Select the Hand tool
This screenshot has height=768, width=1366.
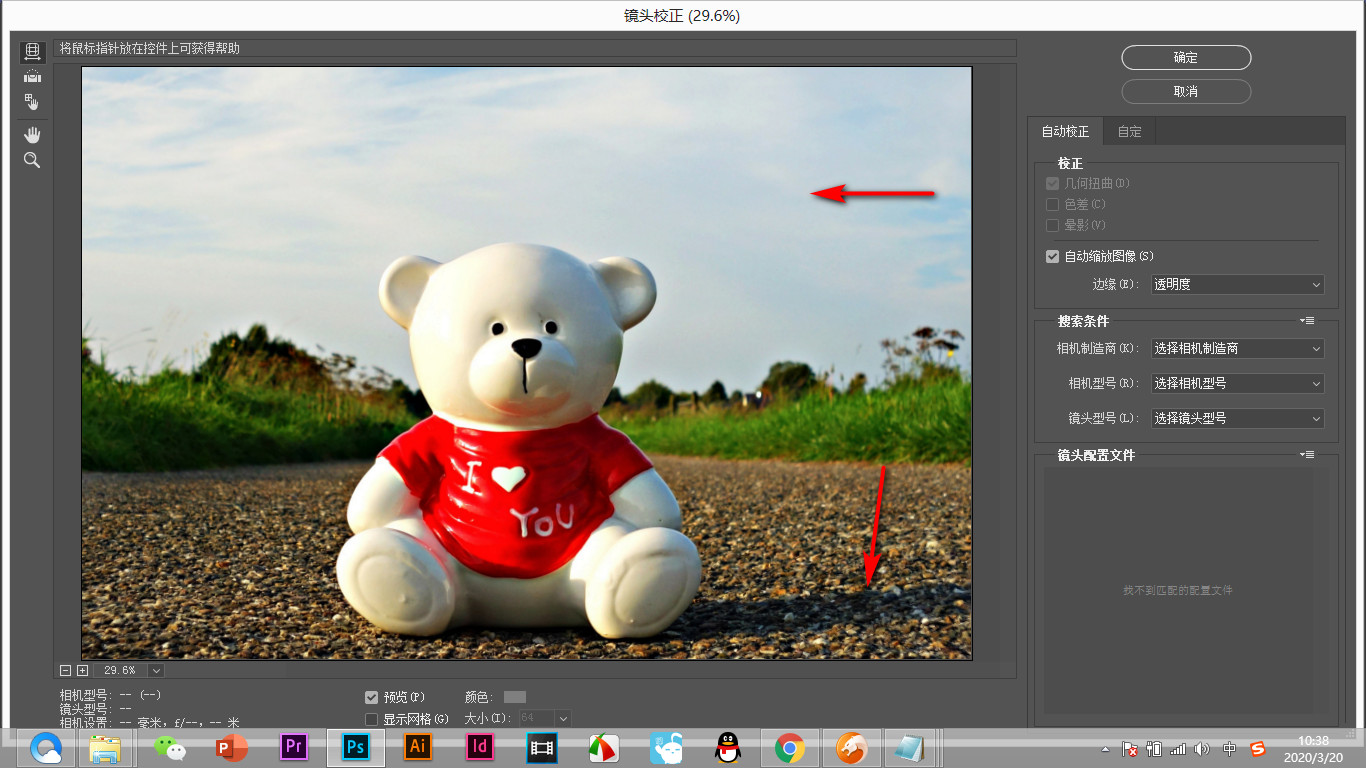(32, 135)
